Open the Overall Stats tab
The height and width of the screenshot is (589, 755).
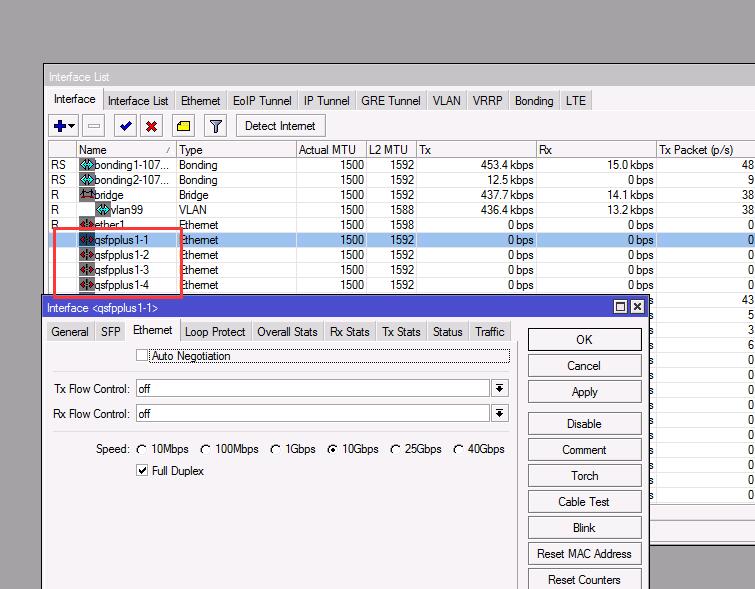pos(287,332)
